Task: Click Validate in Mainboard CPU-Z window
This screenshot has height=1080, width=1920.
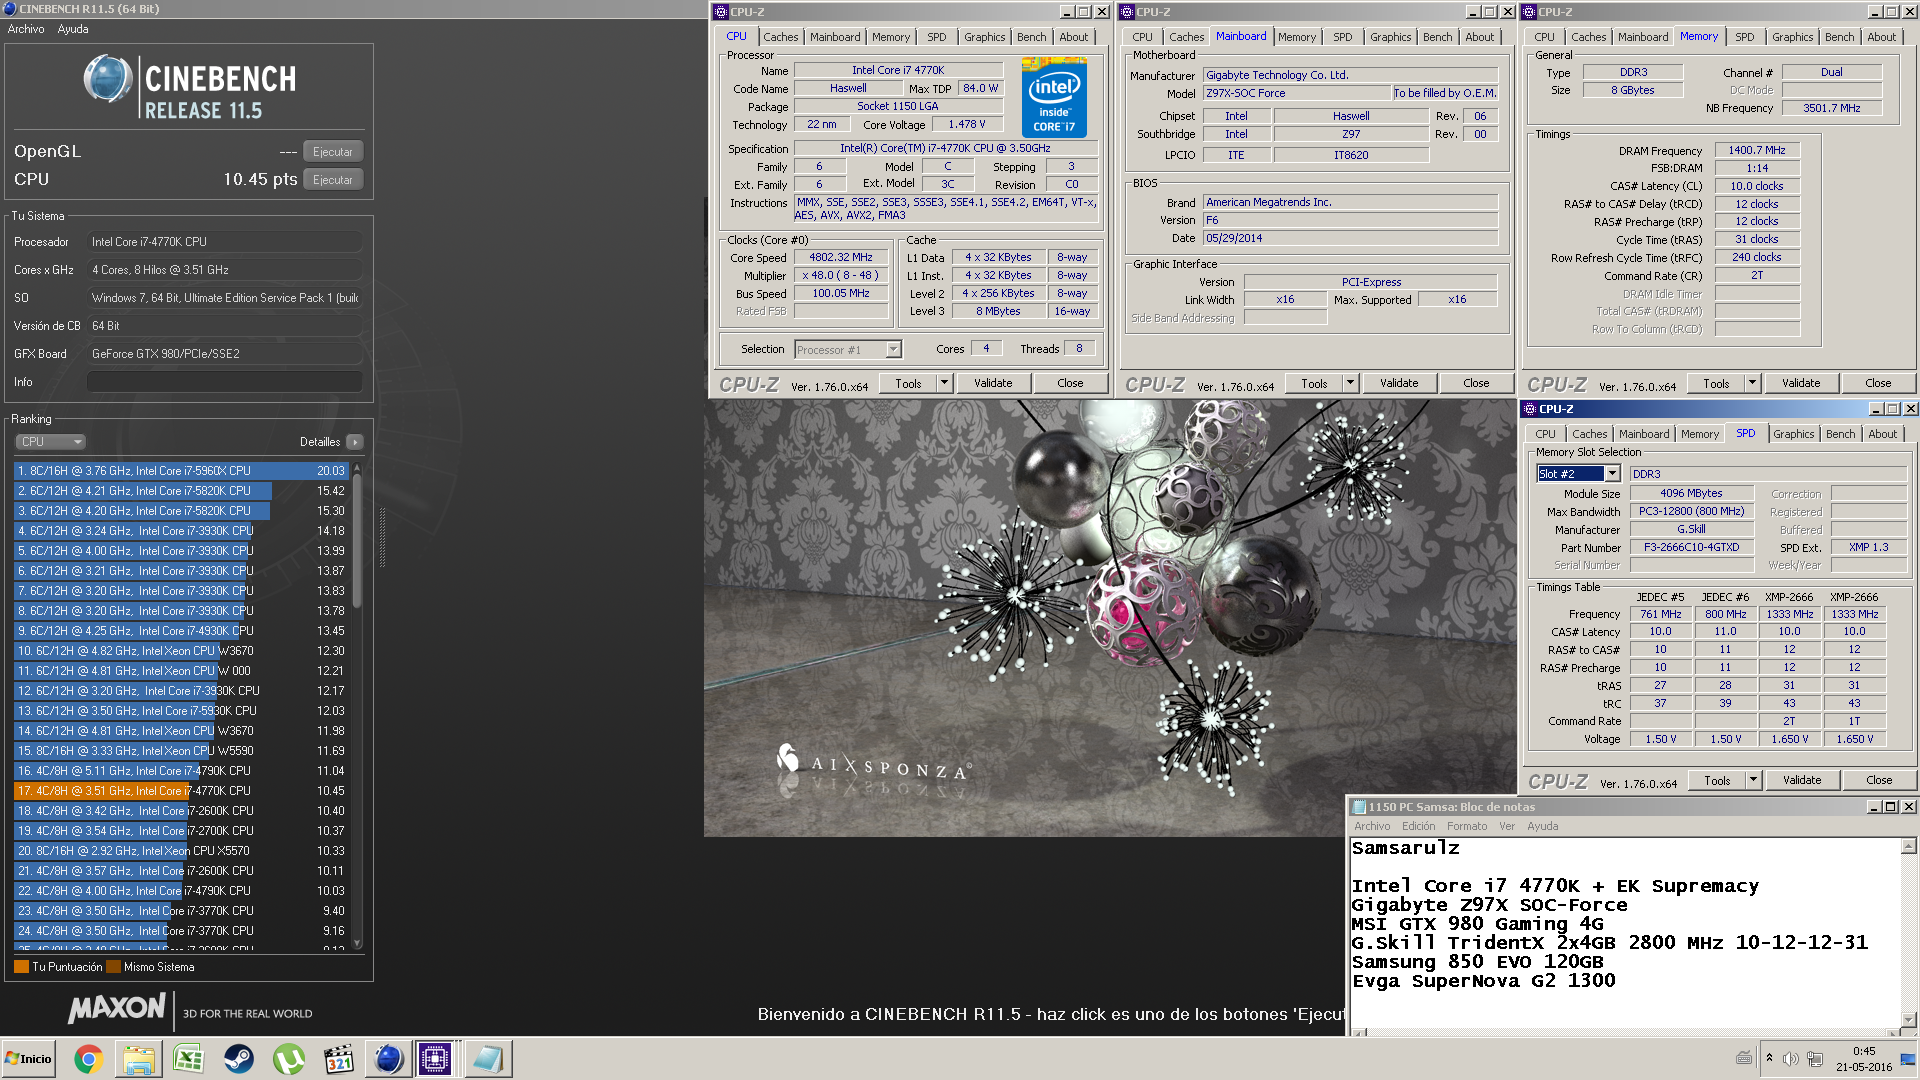Action: tap(1399, 383)
